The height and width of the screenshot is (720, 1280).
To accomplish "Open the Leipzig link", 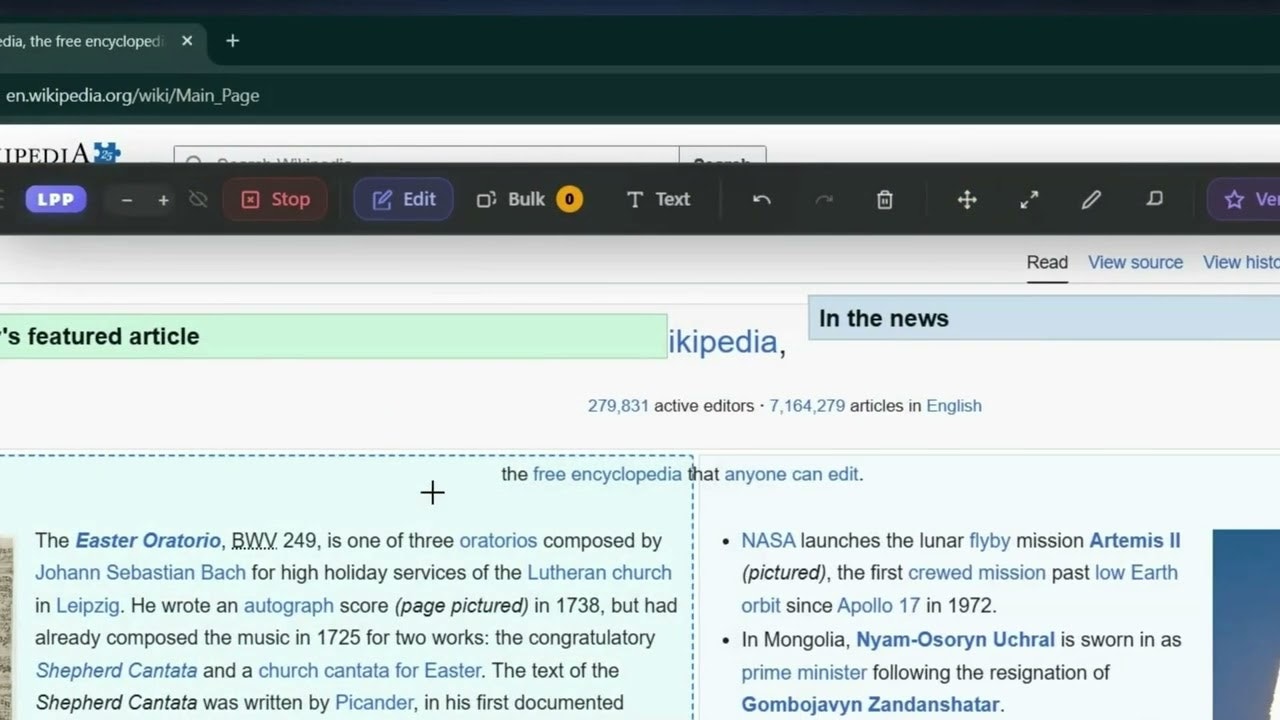I will (87, 606).
